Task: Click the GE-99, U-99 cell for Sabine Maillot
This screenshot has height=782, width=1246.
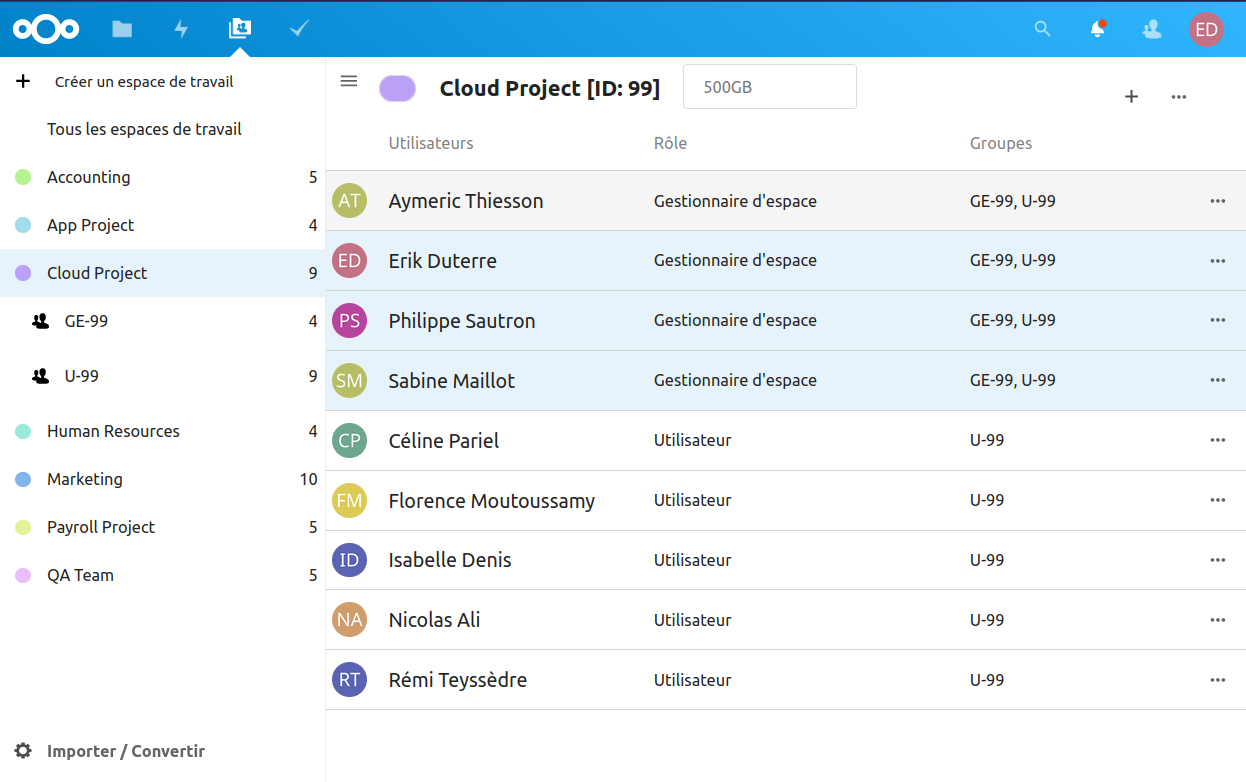Action: pyautogui.click(x=1013, y=381)
